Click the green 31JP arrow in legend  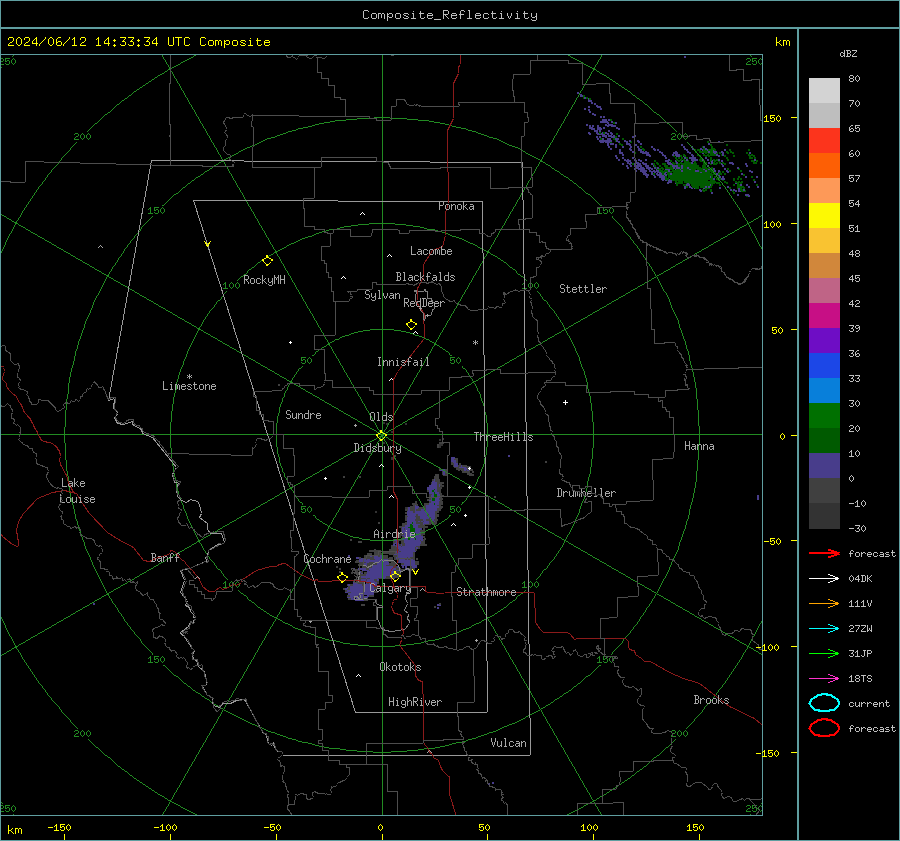point(824,653)
